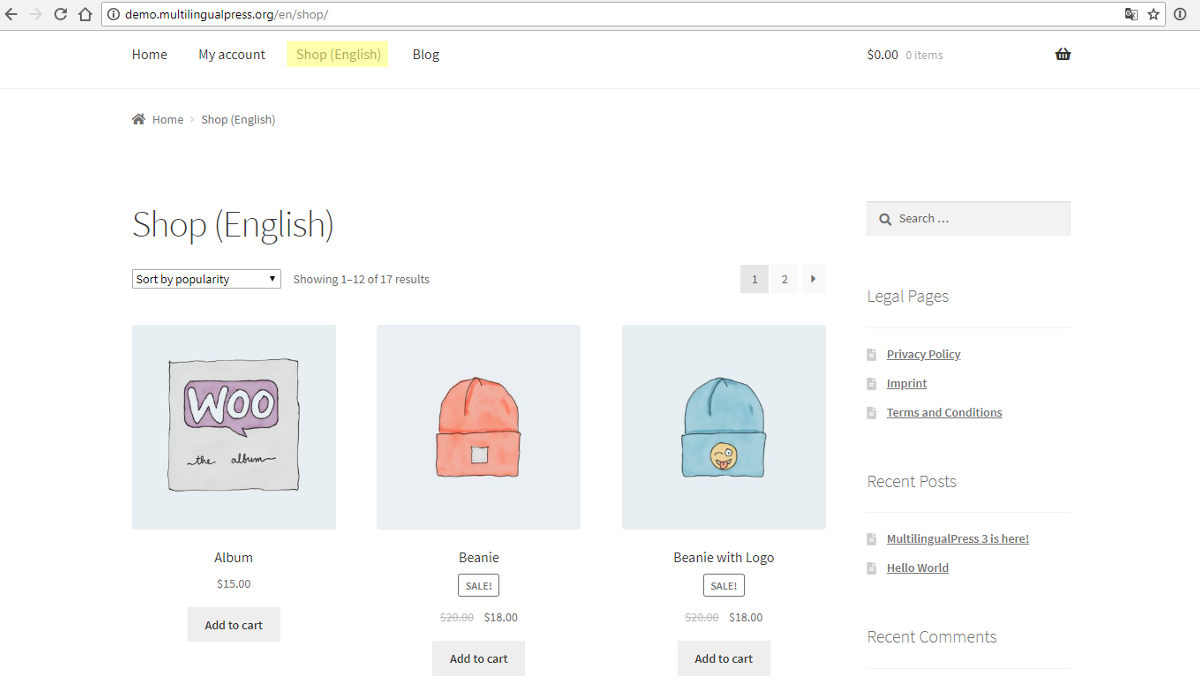Viewport: 1200px width, 684px height.
Task: Open the Terms and Conditions link
Action: coord(944,412)
